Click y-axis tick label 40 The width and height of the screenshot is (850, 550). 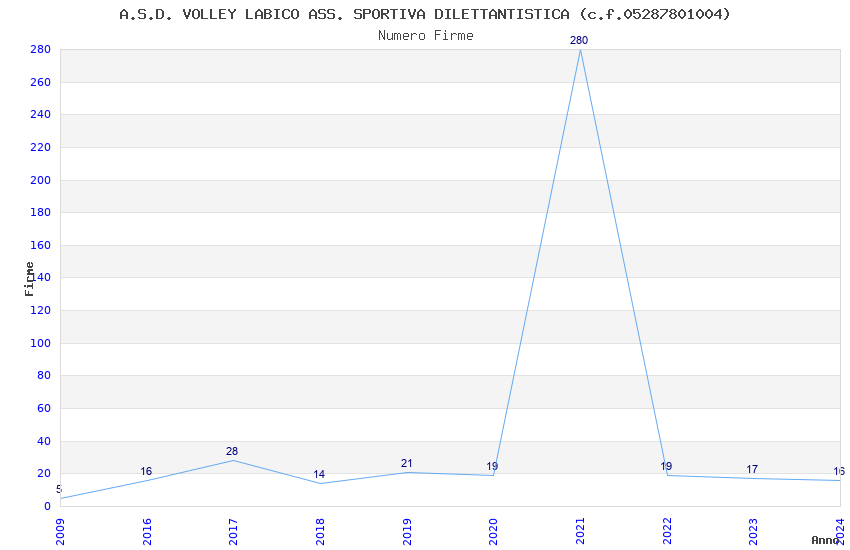(44, 441)
